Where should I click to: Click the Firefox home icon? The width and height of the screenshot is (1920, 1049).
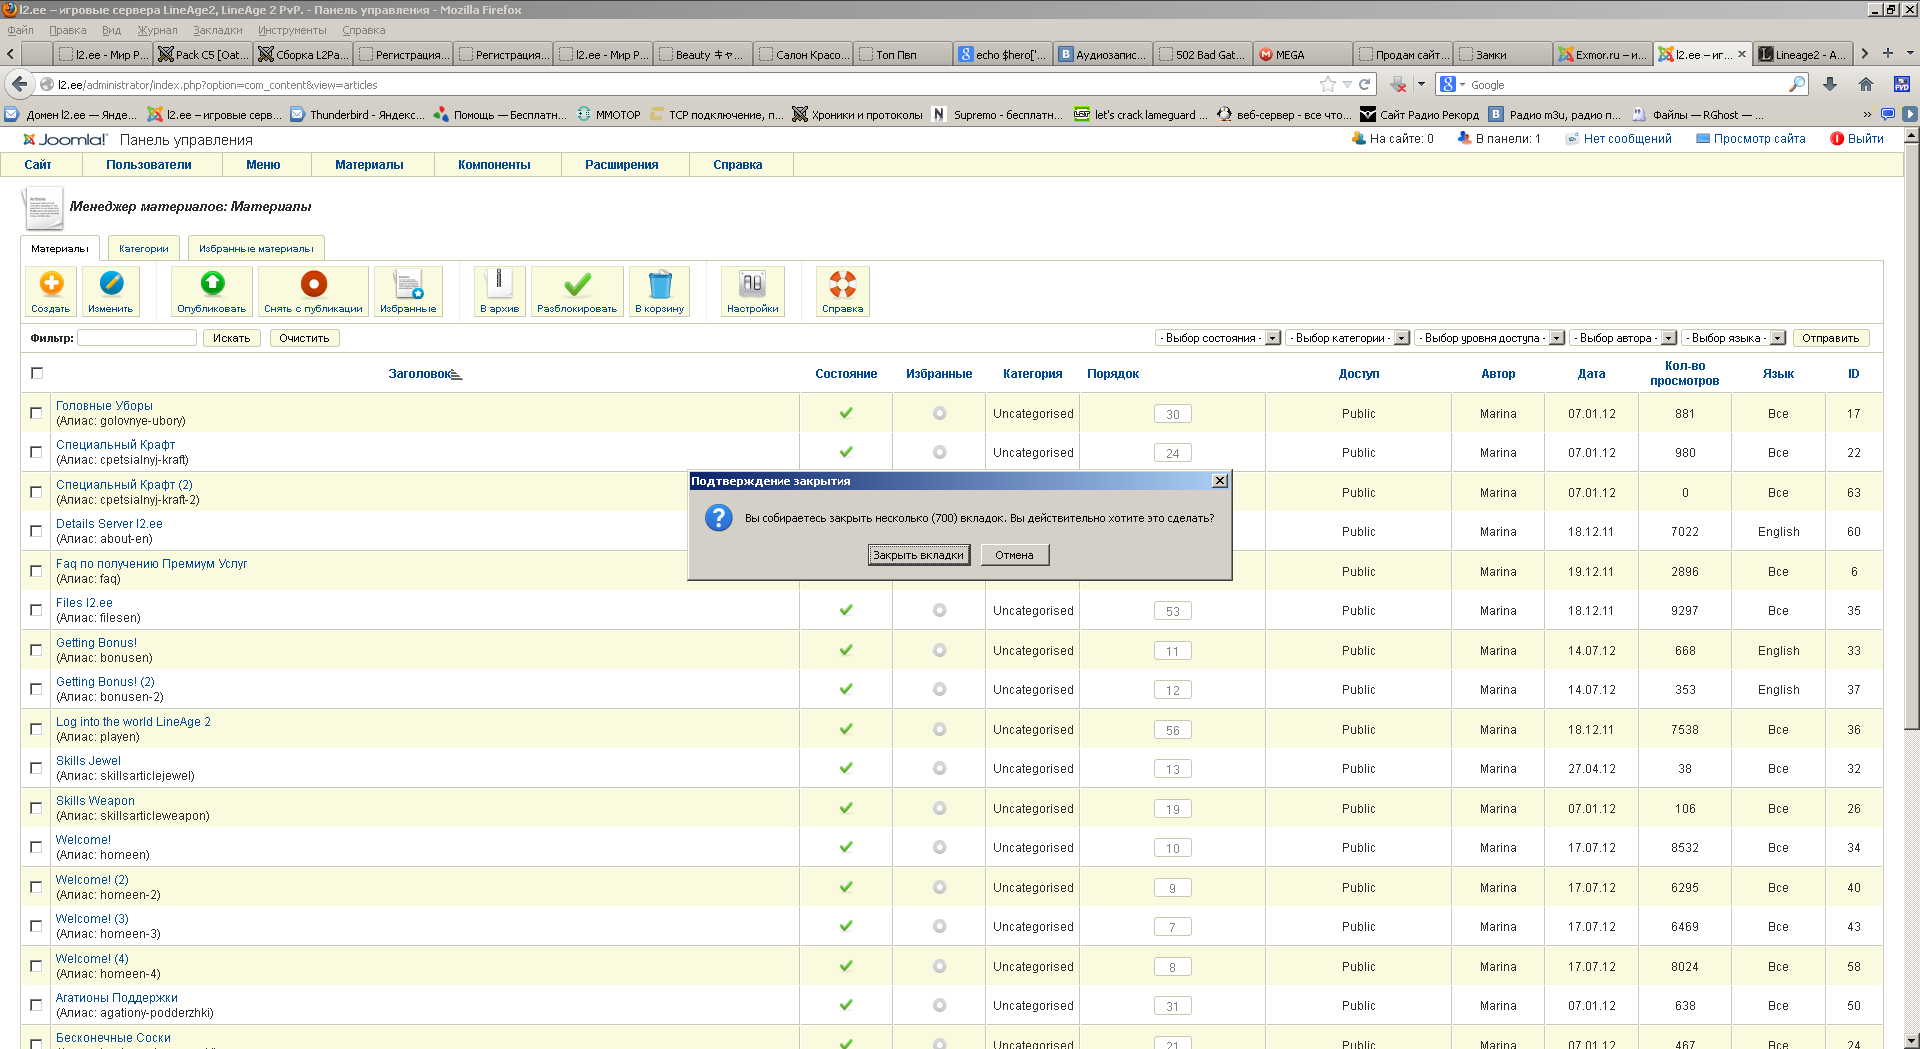[x=1866, y=84]
